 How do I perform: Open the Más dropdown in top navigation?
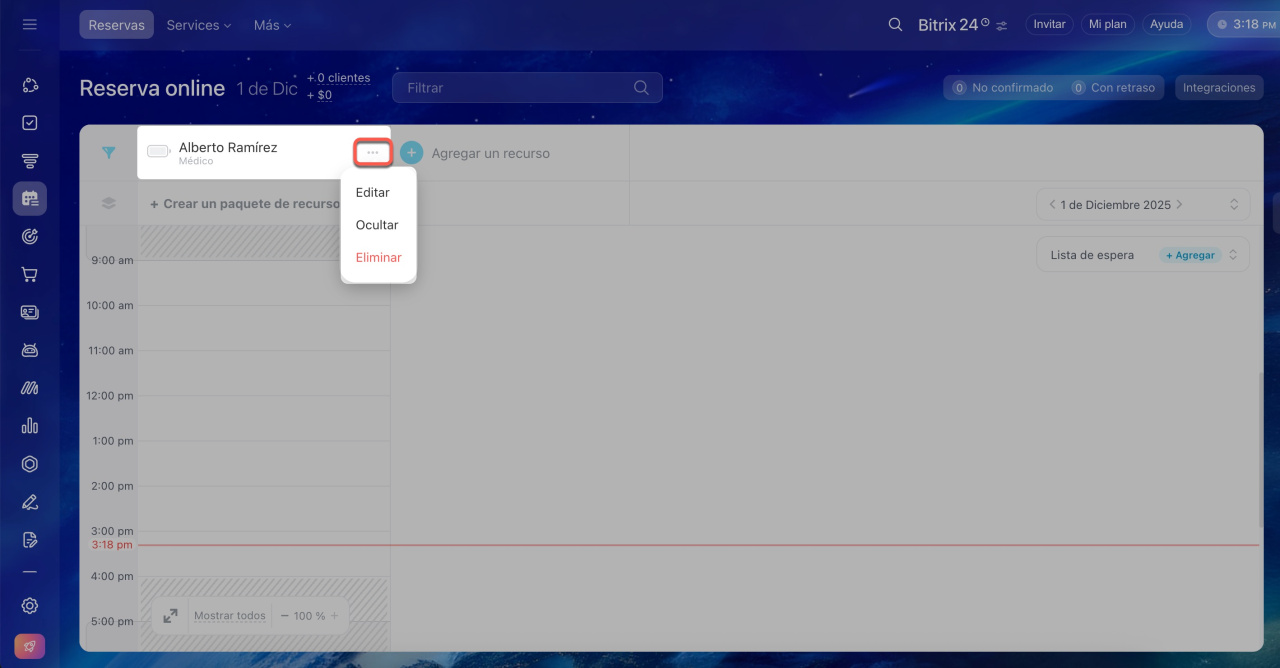point(272,25)
